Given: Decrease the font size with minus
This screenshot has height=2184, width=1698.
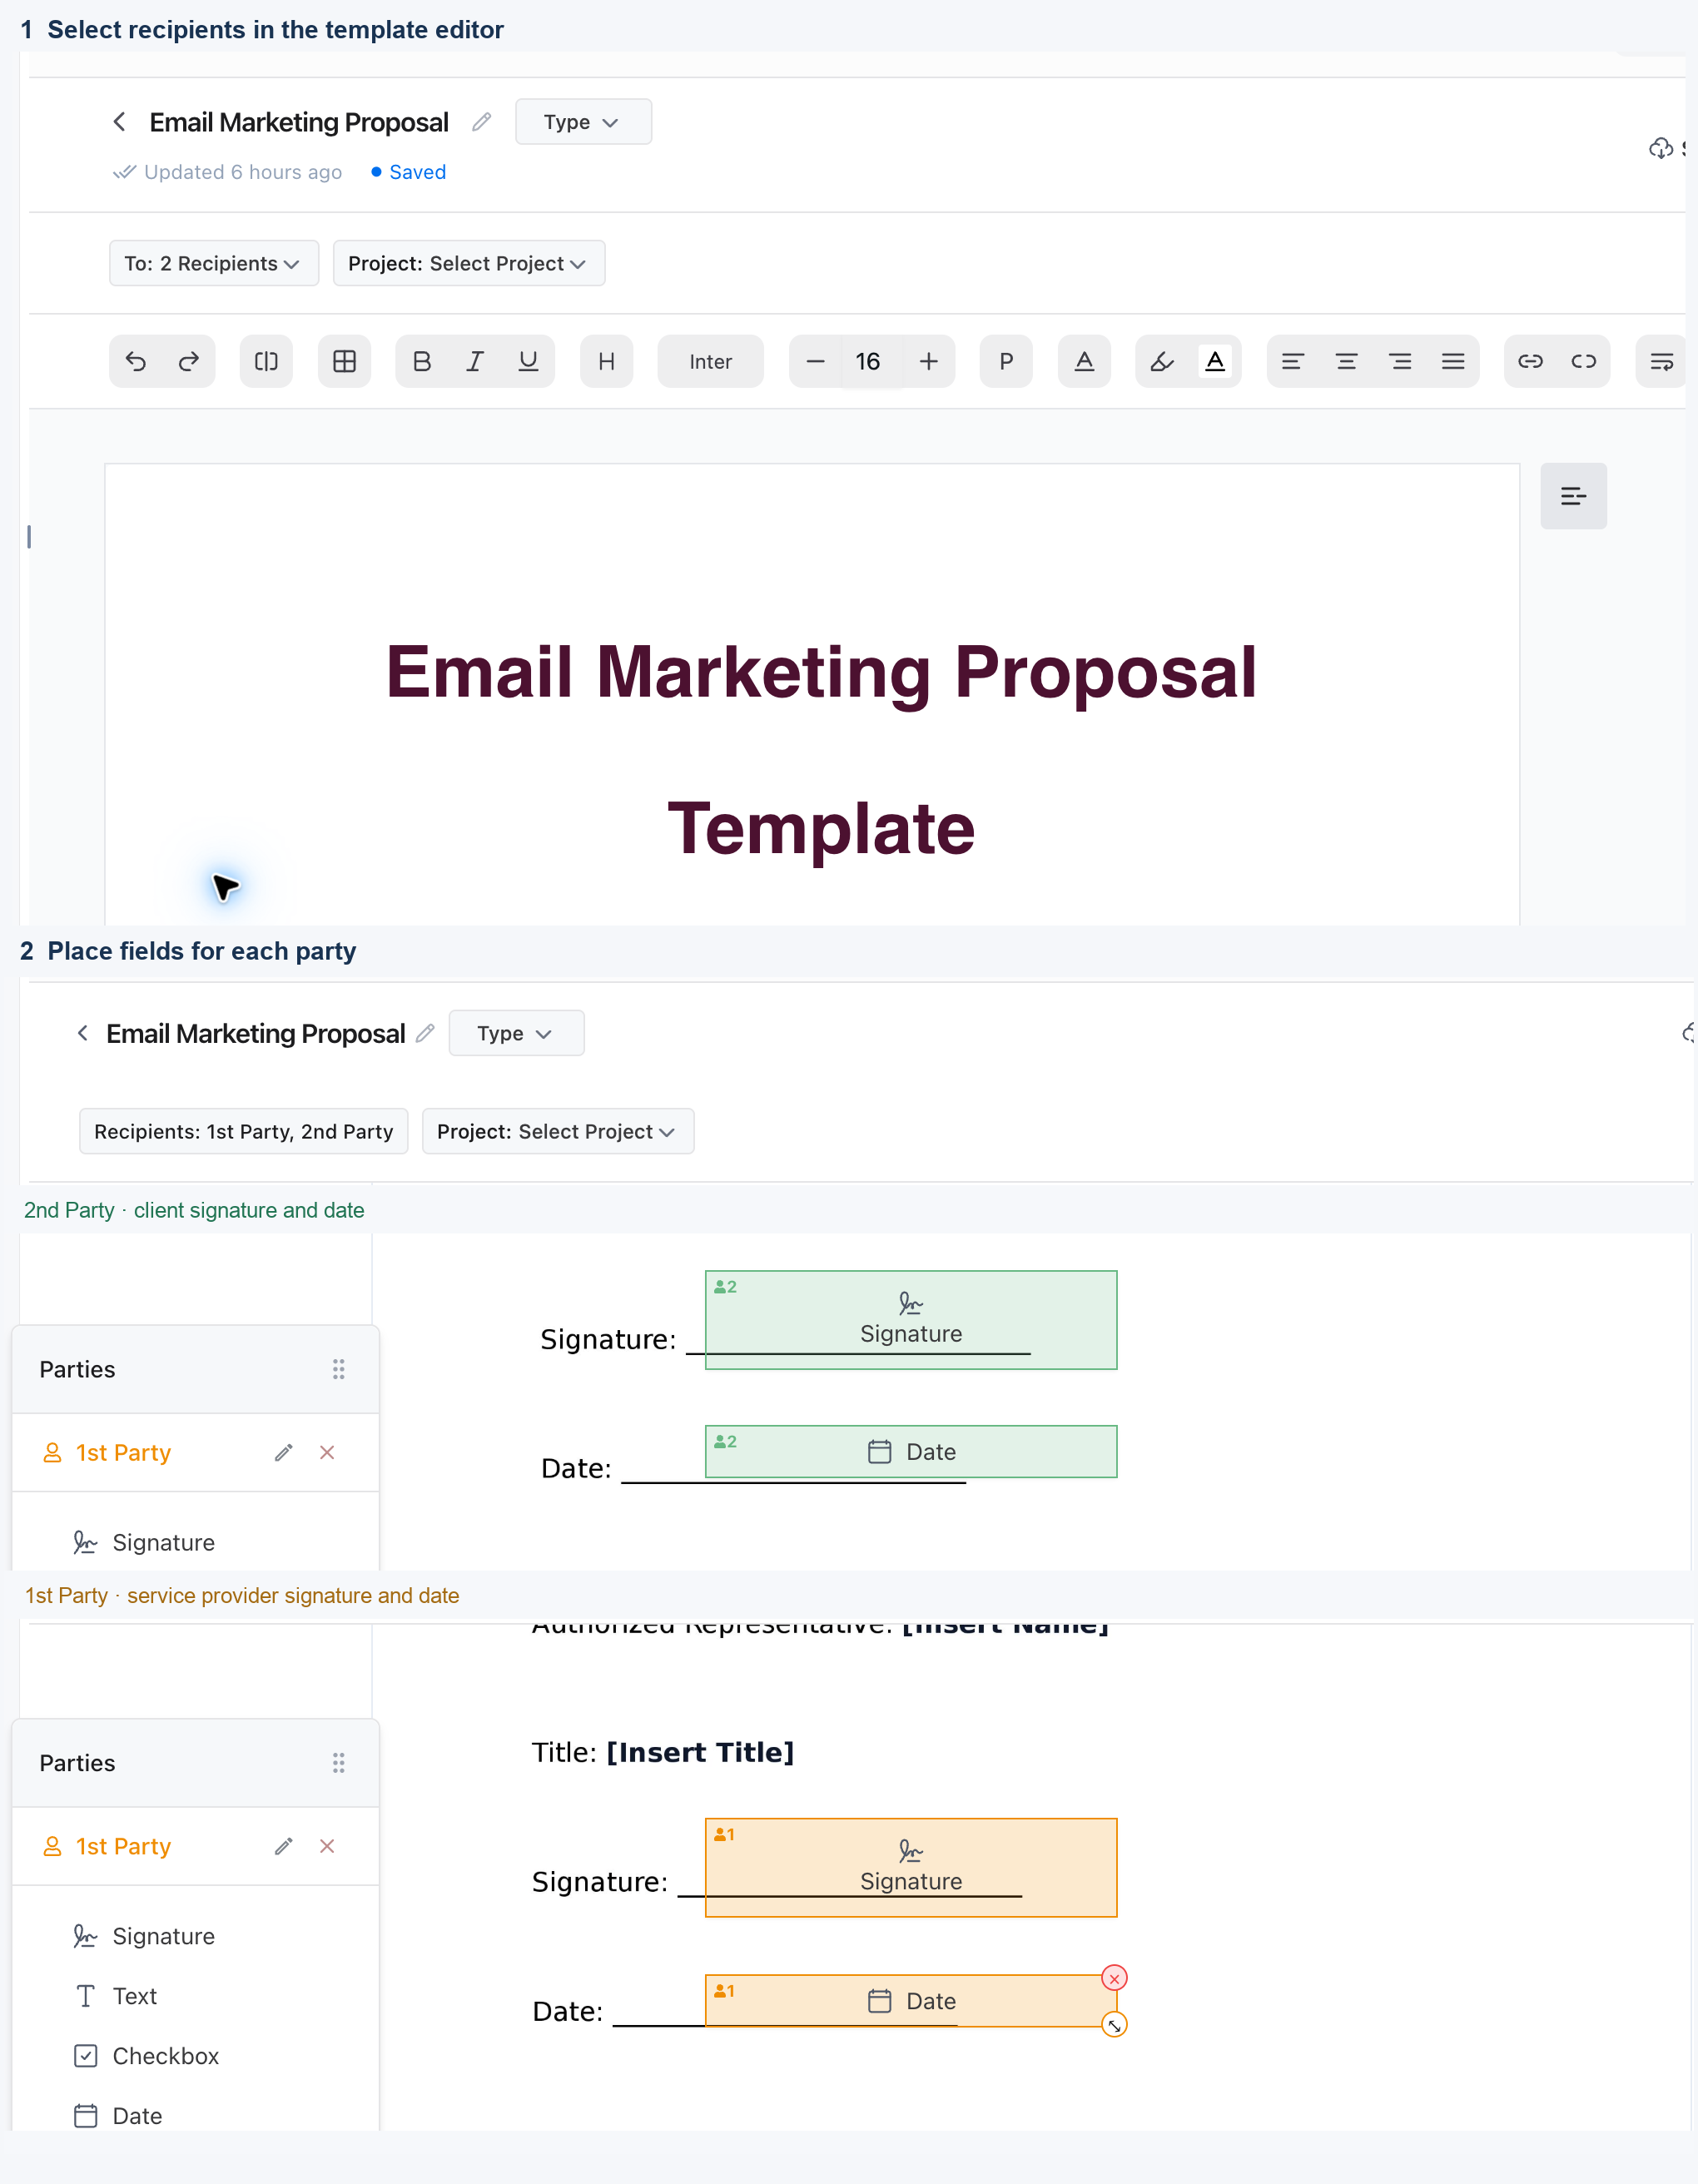Looking at the screenshot, I should (x=815, y=361).
